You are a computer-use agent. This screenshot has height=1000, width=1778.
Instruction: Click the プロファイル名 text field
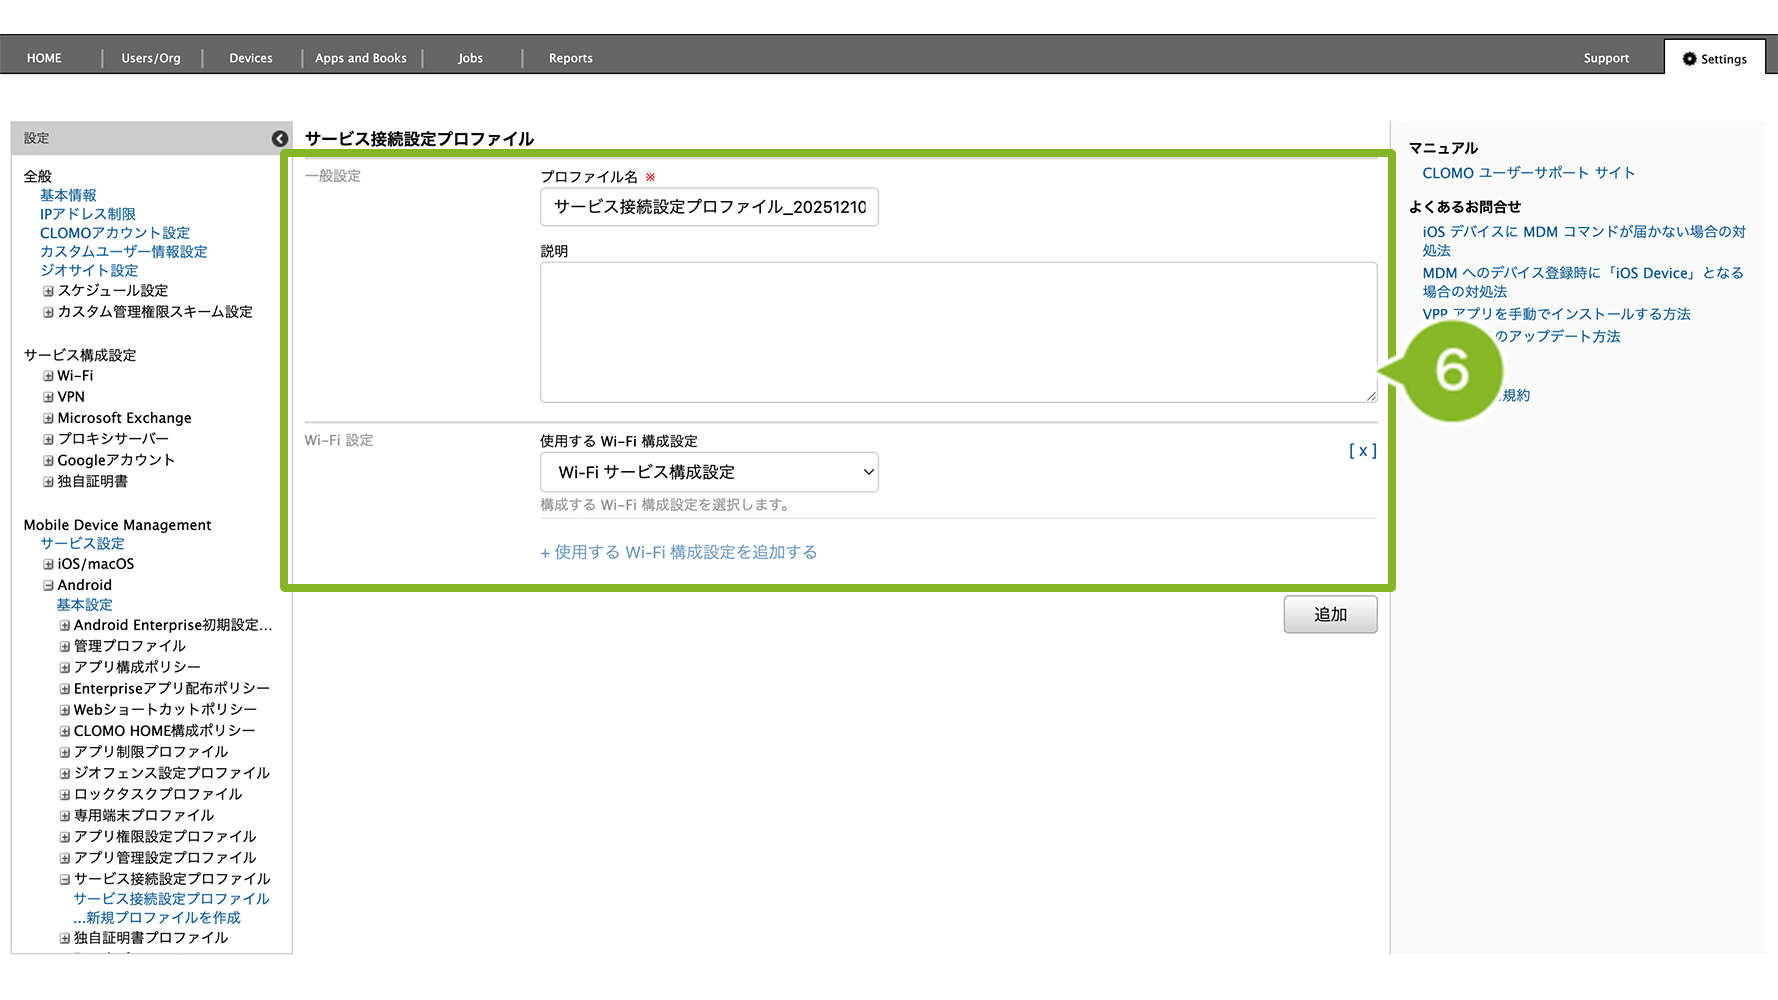pos(708,207)
